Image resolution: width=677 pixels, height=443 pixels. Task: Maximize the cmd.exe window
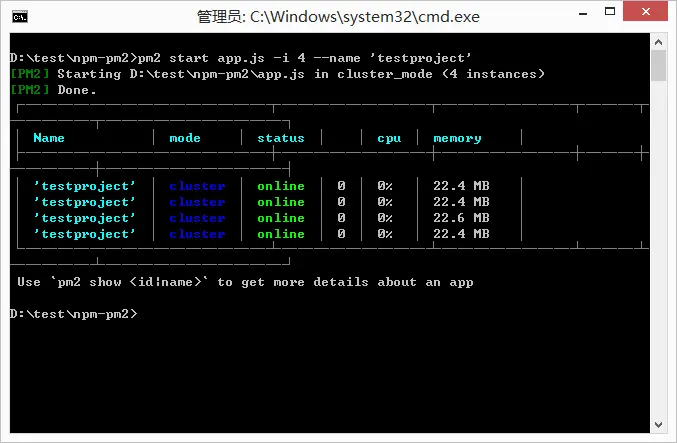(610, 12)
